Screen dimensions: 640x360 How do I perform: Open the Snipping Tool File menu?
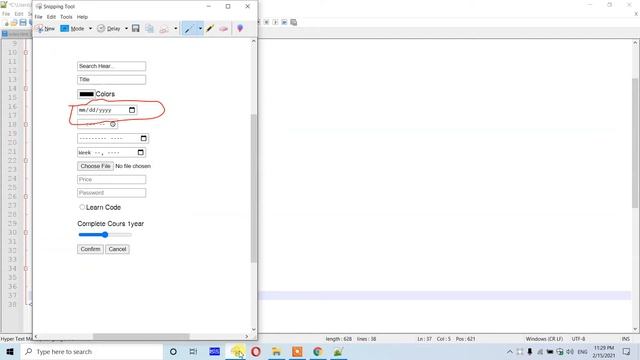(x=38, y=17)
